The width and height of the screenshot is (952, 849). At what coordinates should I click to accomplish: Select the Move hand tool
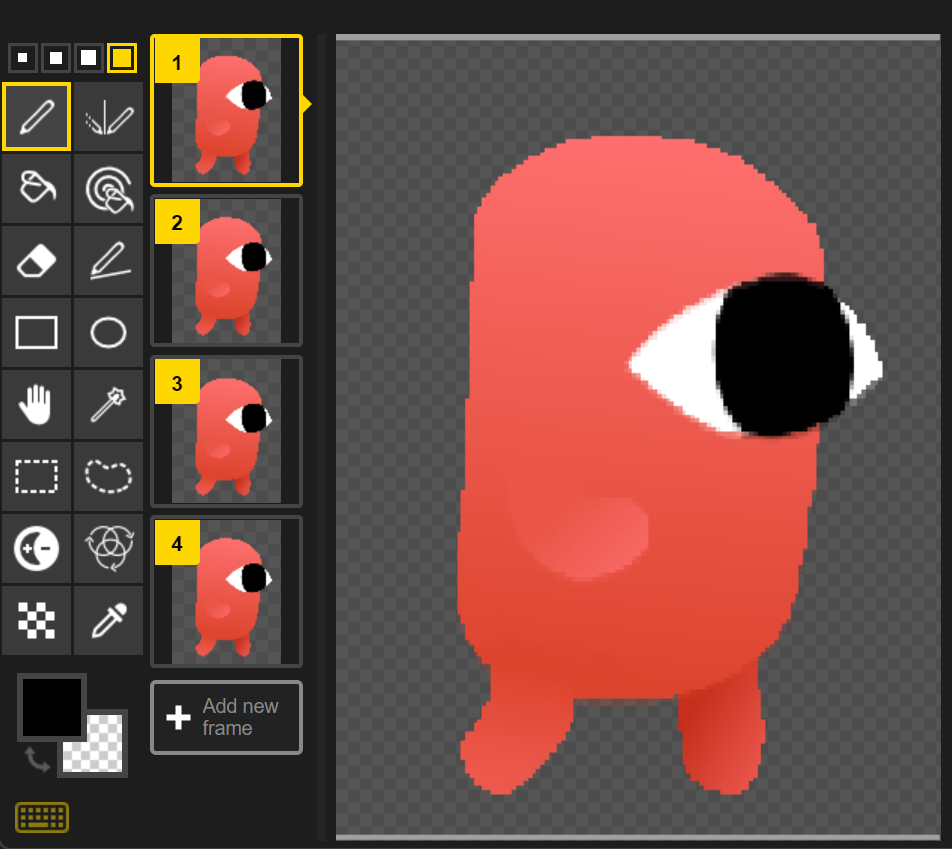(36, 404)
